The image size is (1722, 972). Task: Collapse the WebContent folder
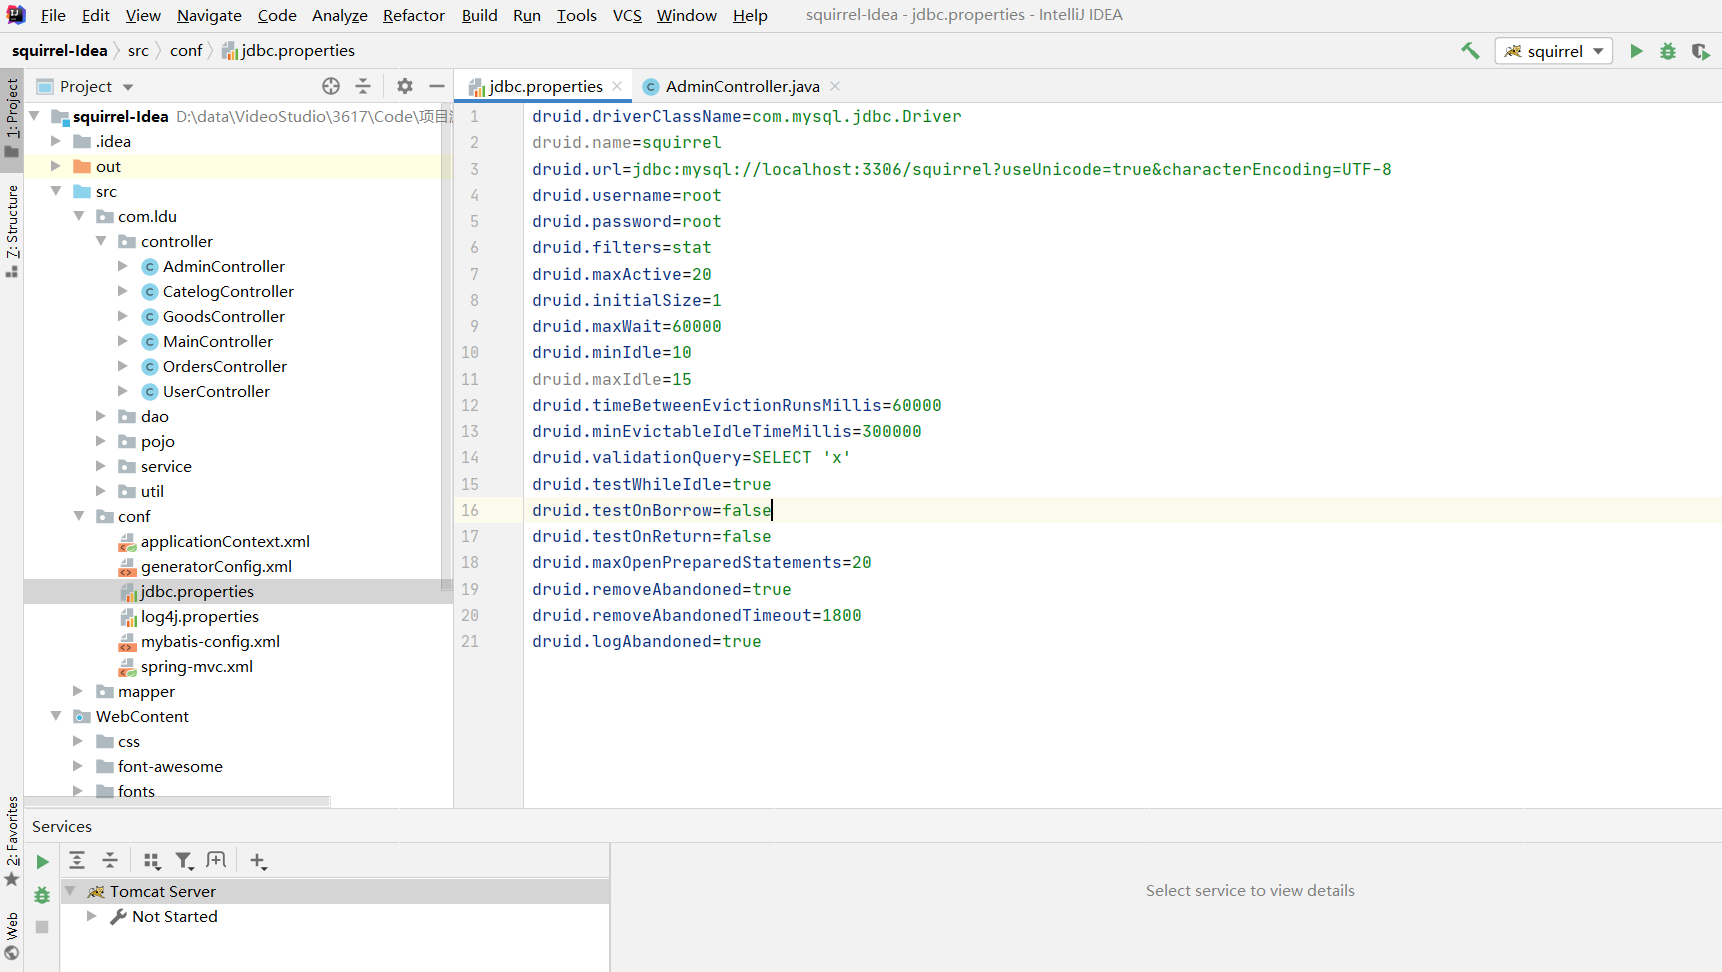(56, 716)
